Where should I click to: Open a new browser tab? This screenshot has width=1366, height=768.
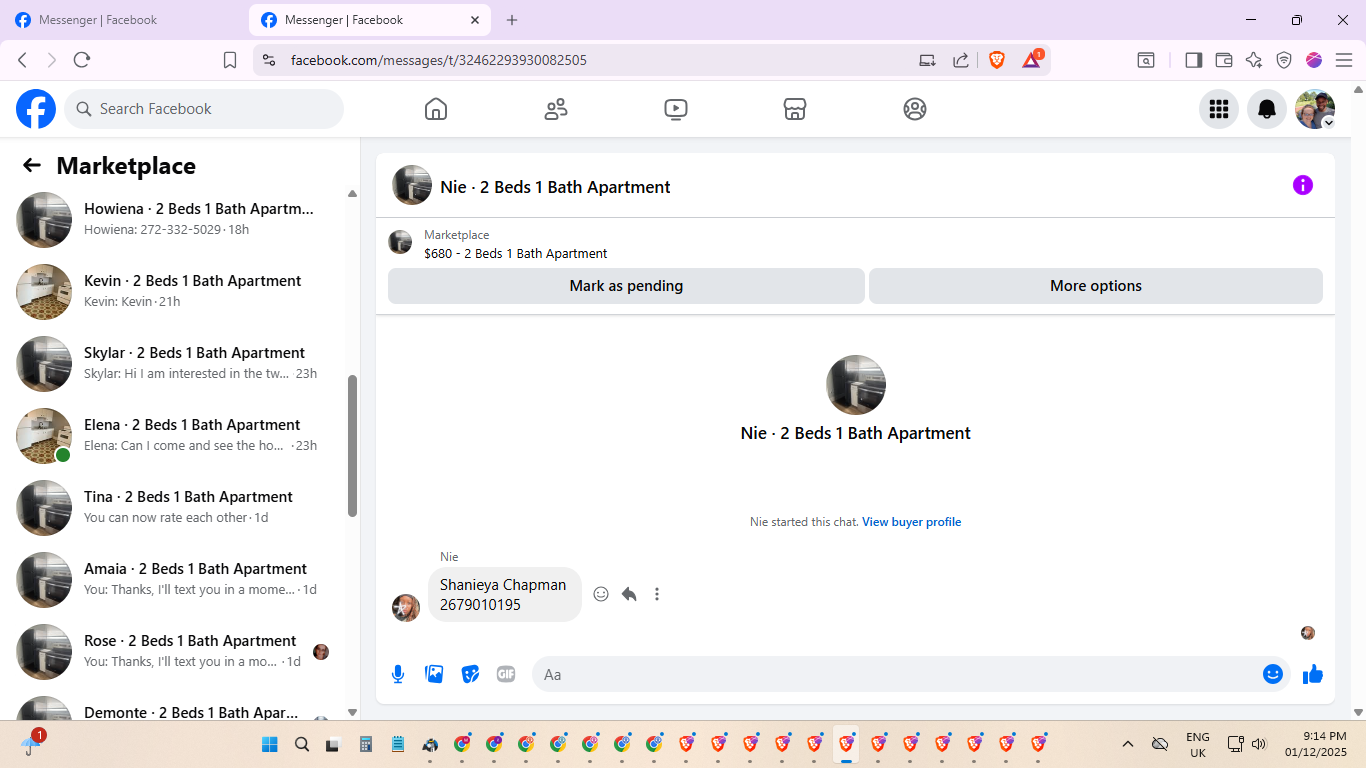click(512, 20)
